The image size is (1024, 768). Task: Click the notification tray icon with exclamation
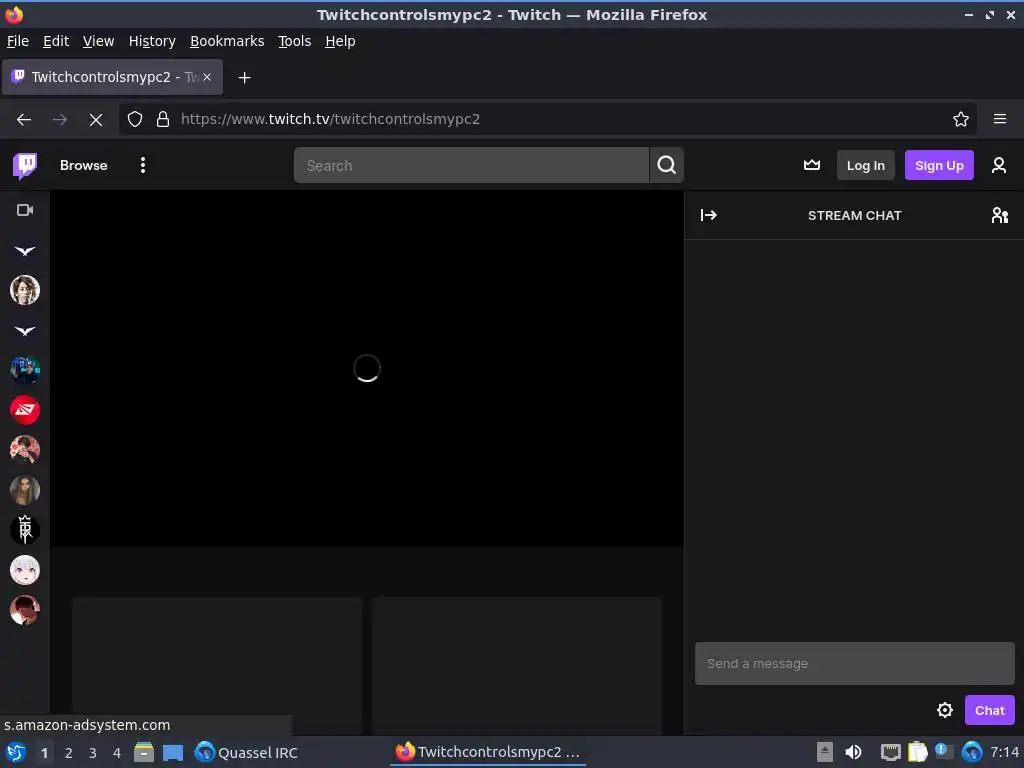[x=944, y=752]
